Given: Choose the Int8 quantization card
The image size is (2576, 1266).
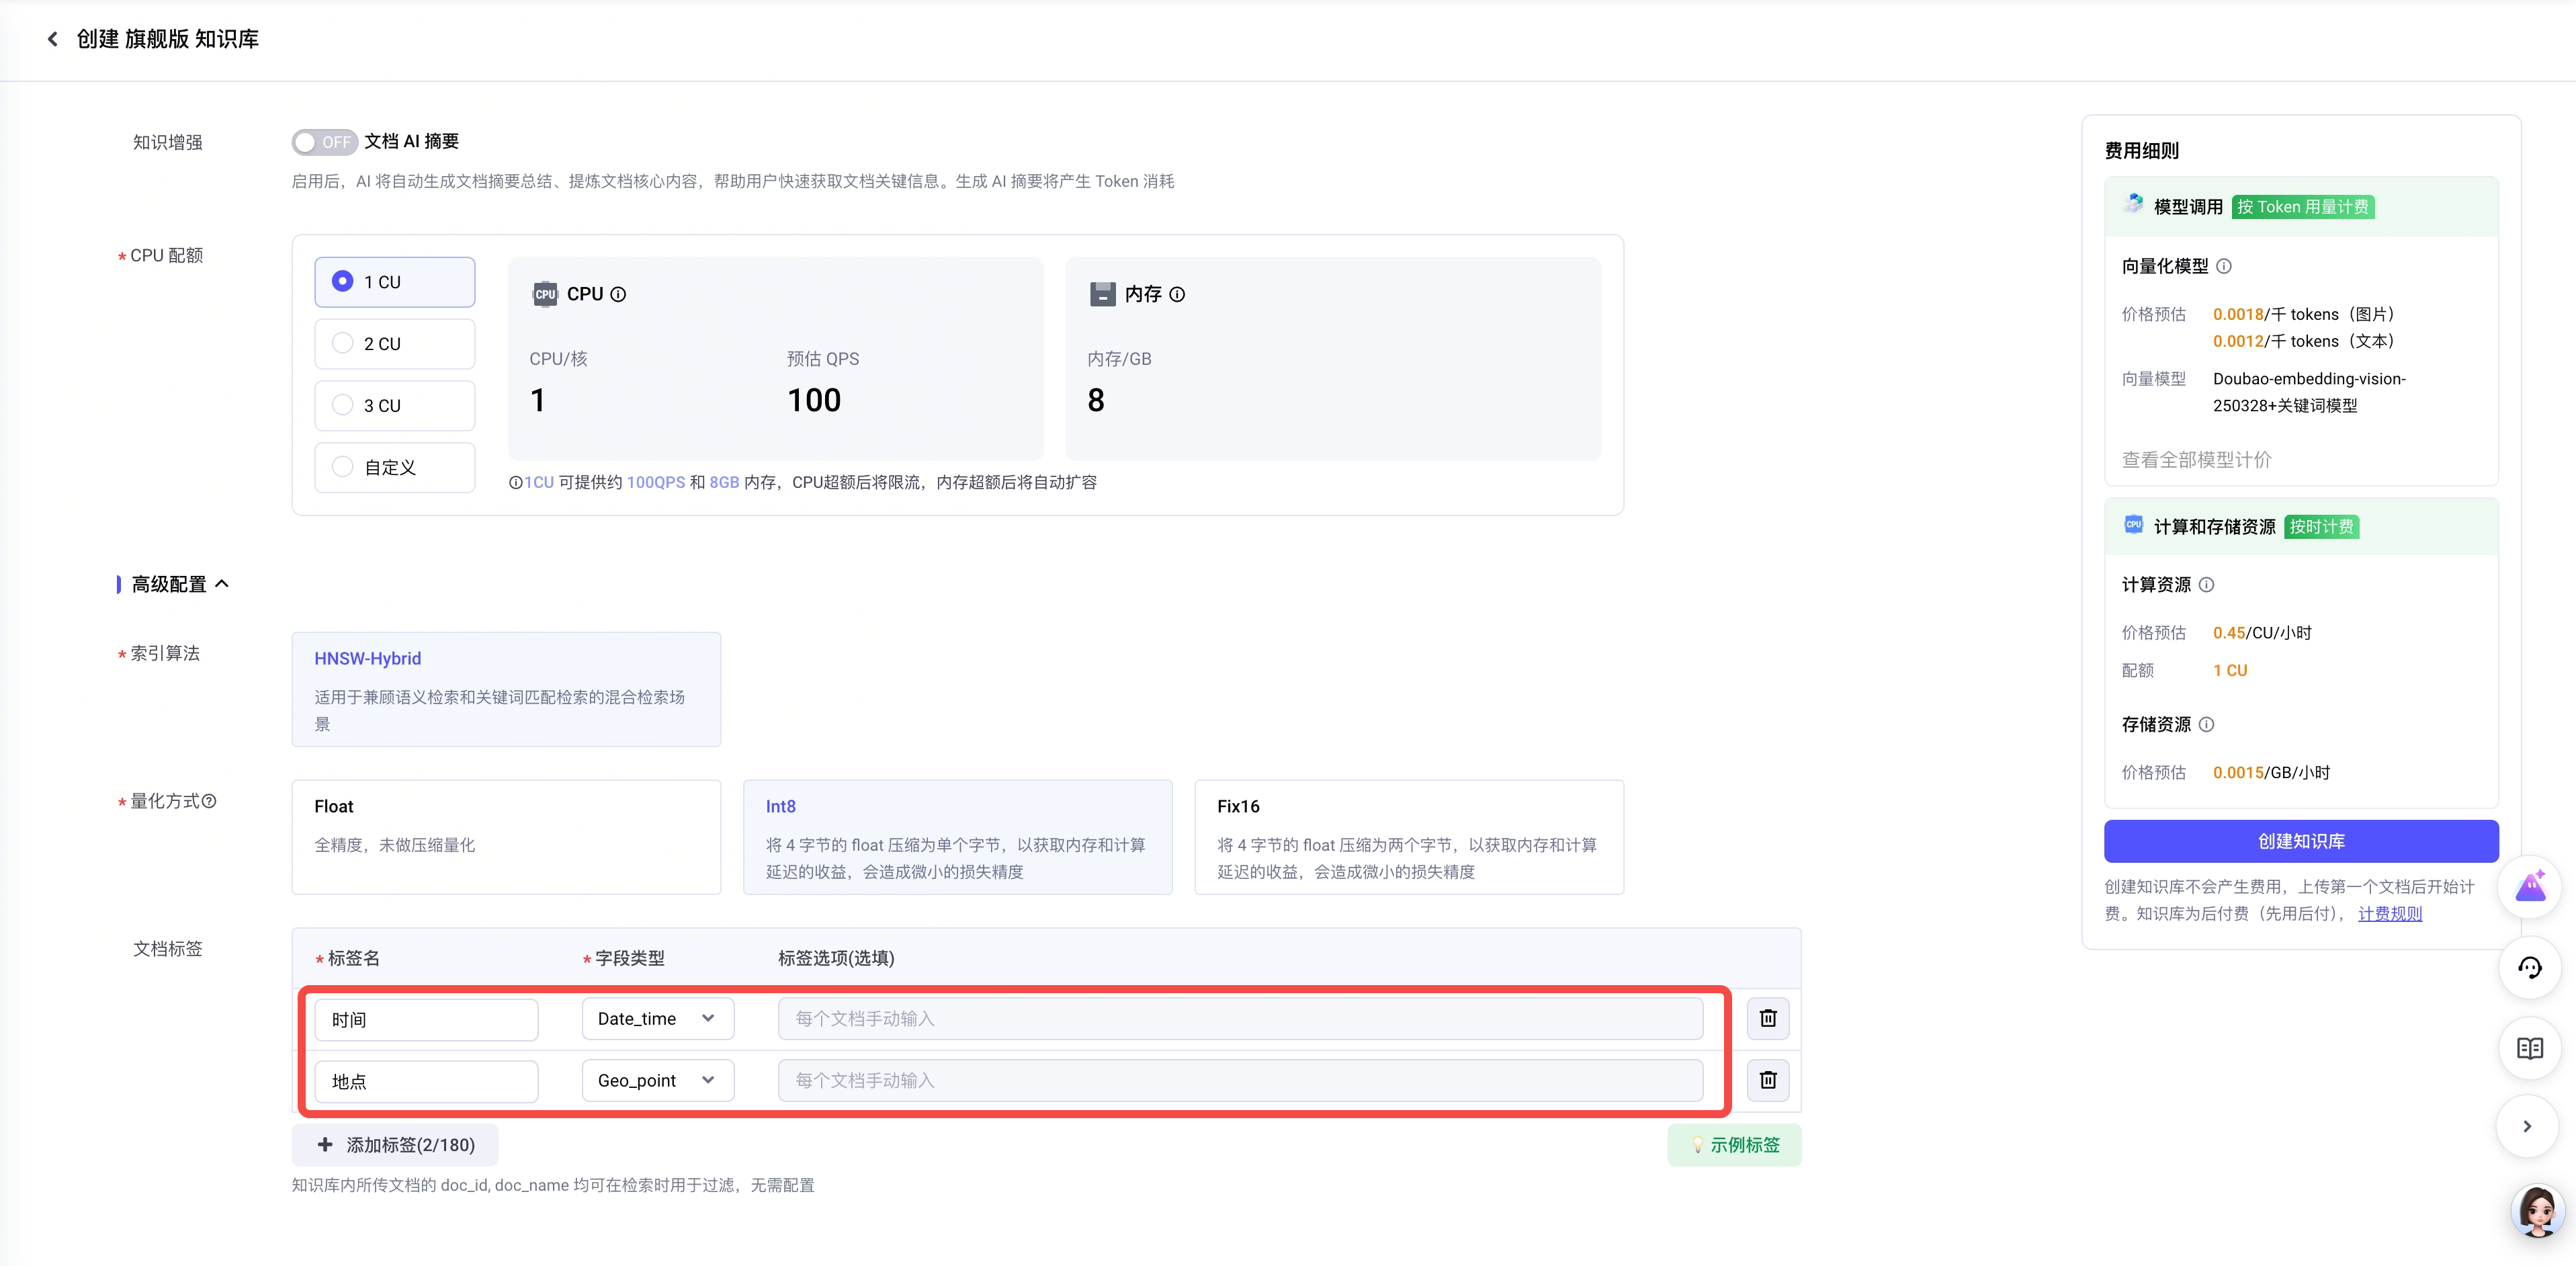Looking at the screenshot, I should point(957,837).
